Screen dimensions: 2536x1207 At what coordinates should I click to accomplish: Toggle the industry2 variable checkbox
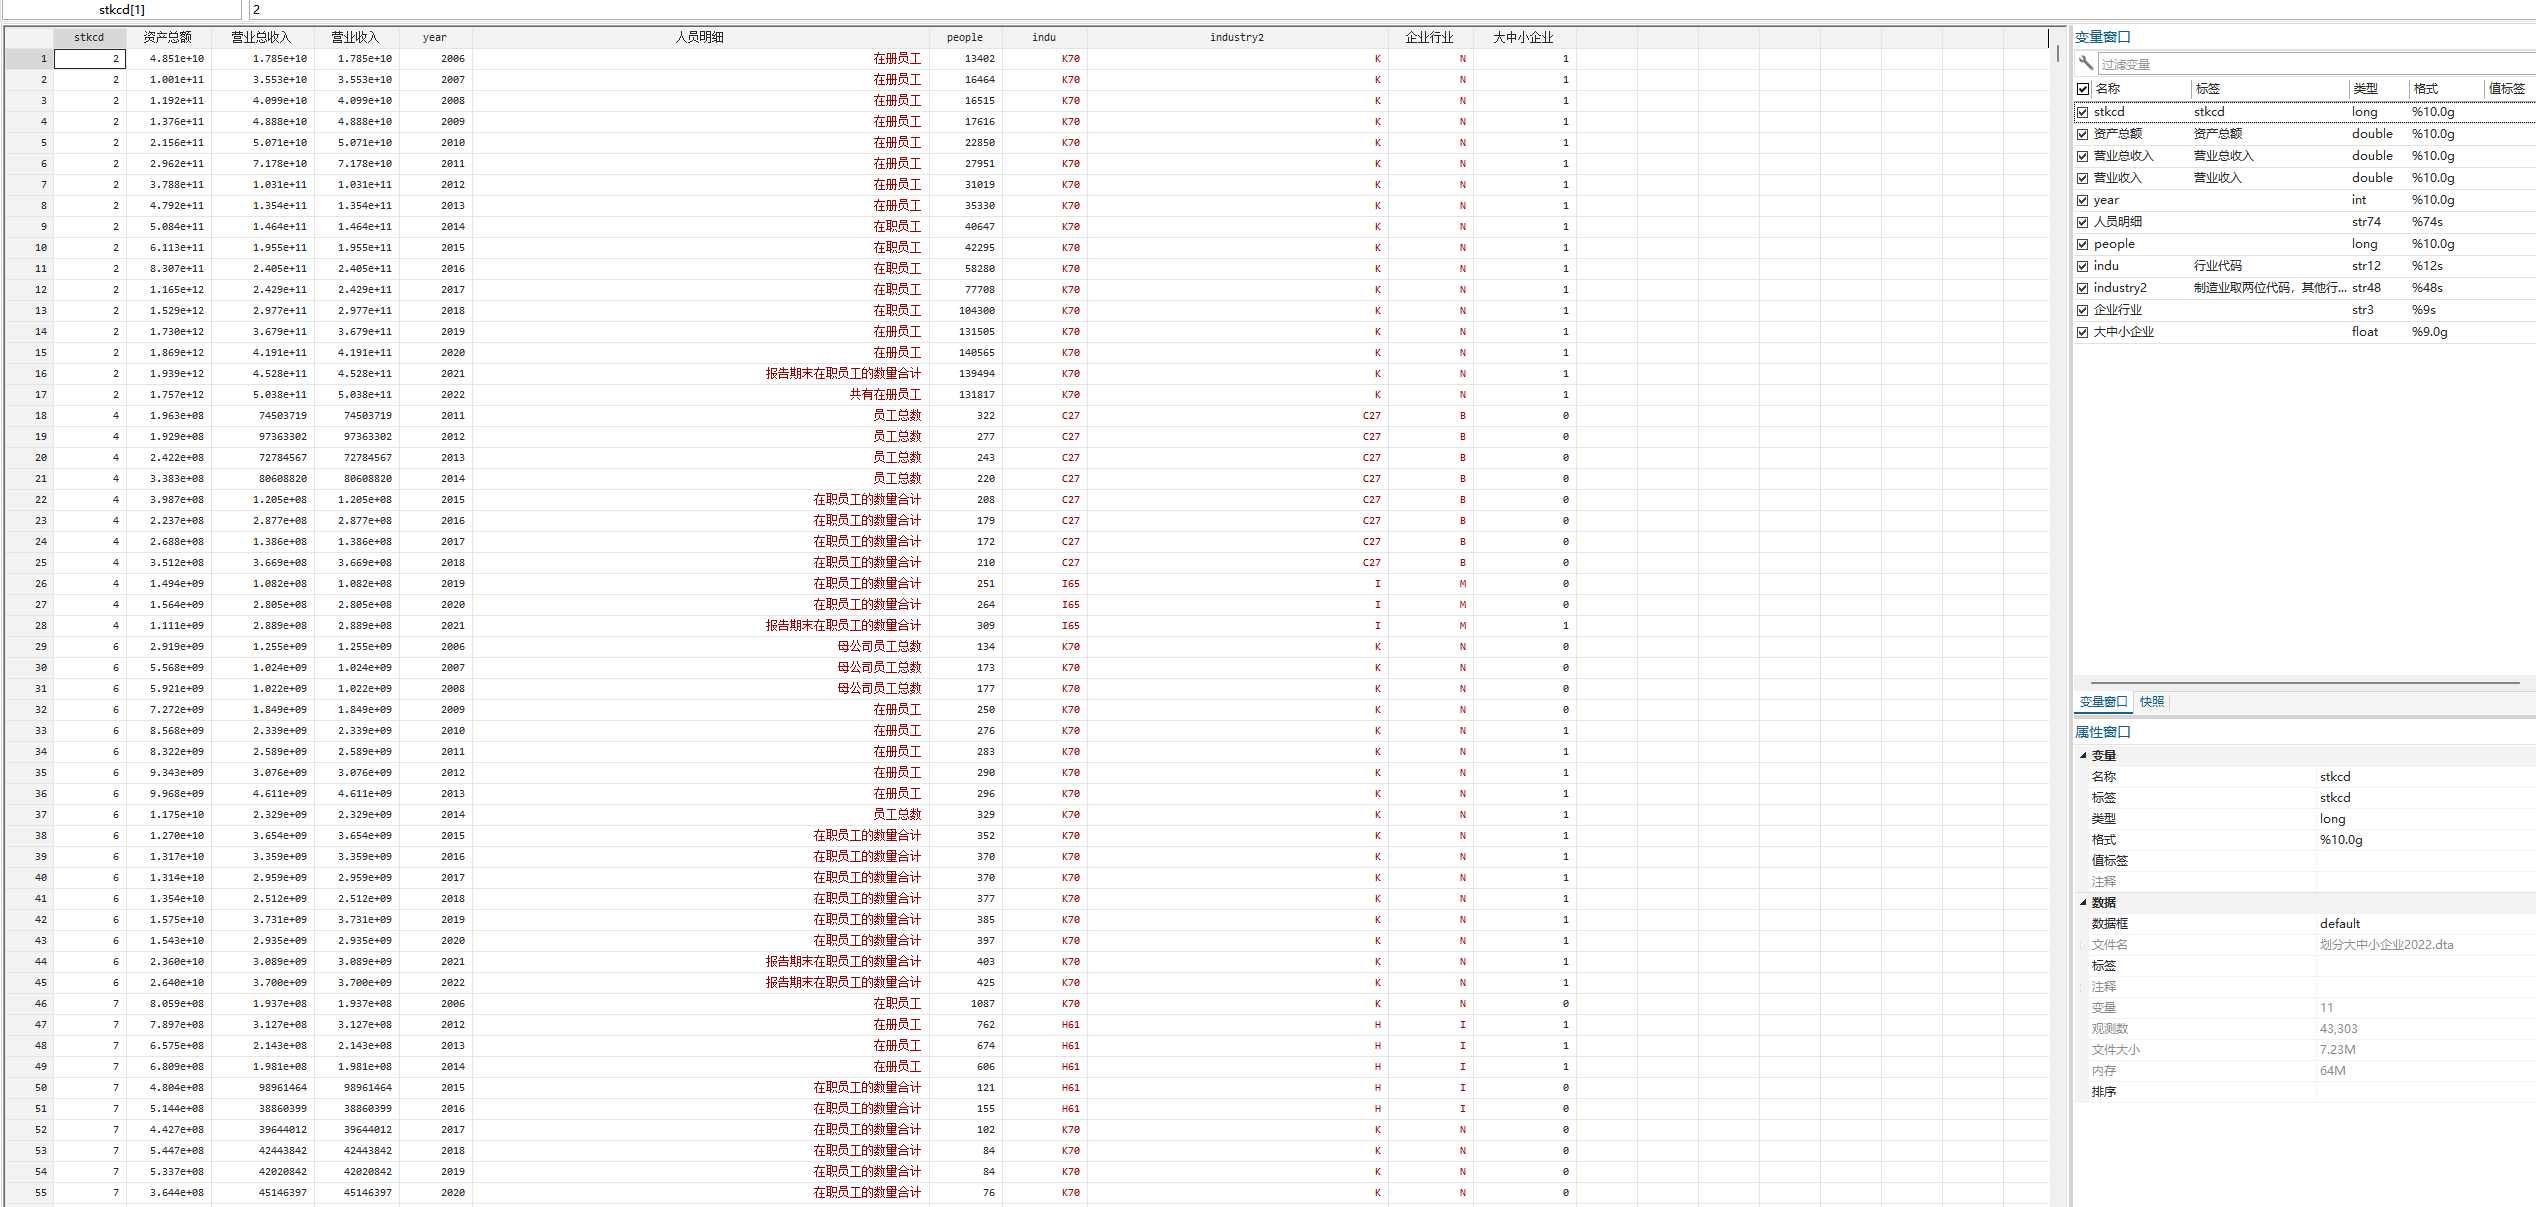point(2083,288)
